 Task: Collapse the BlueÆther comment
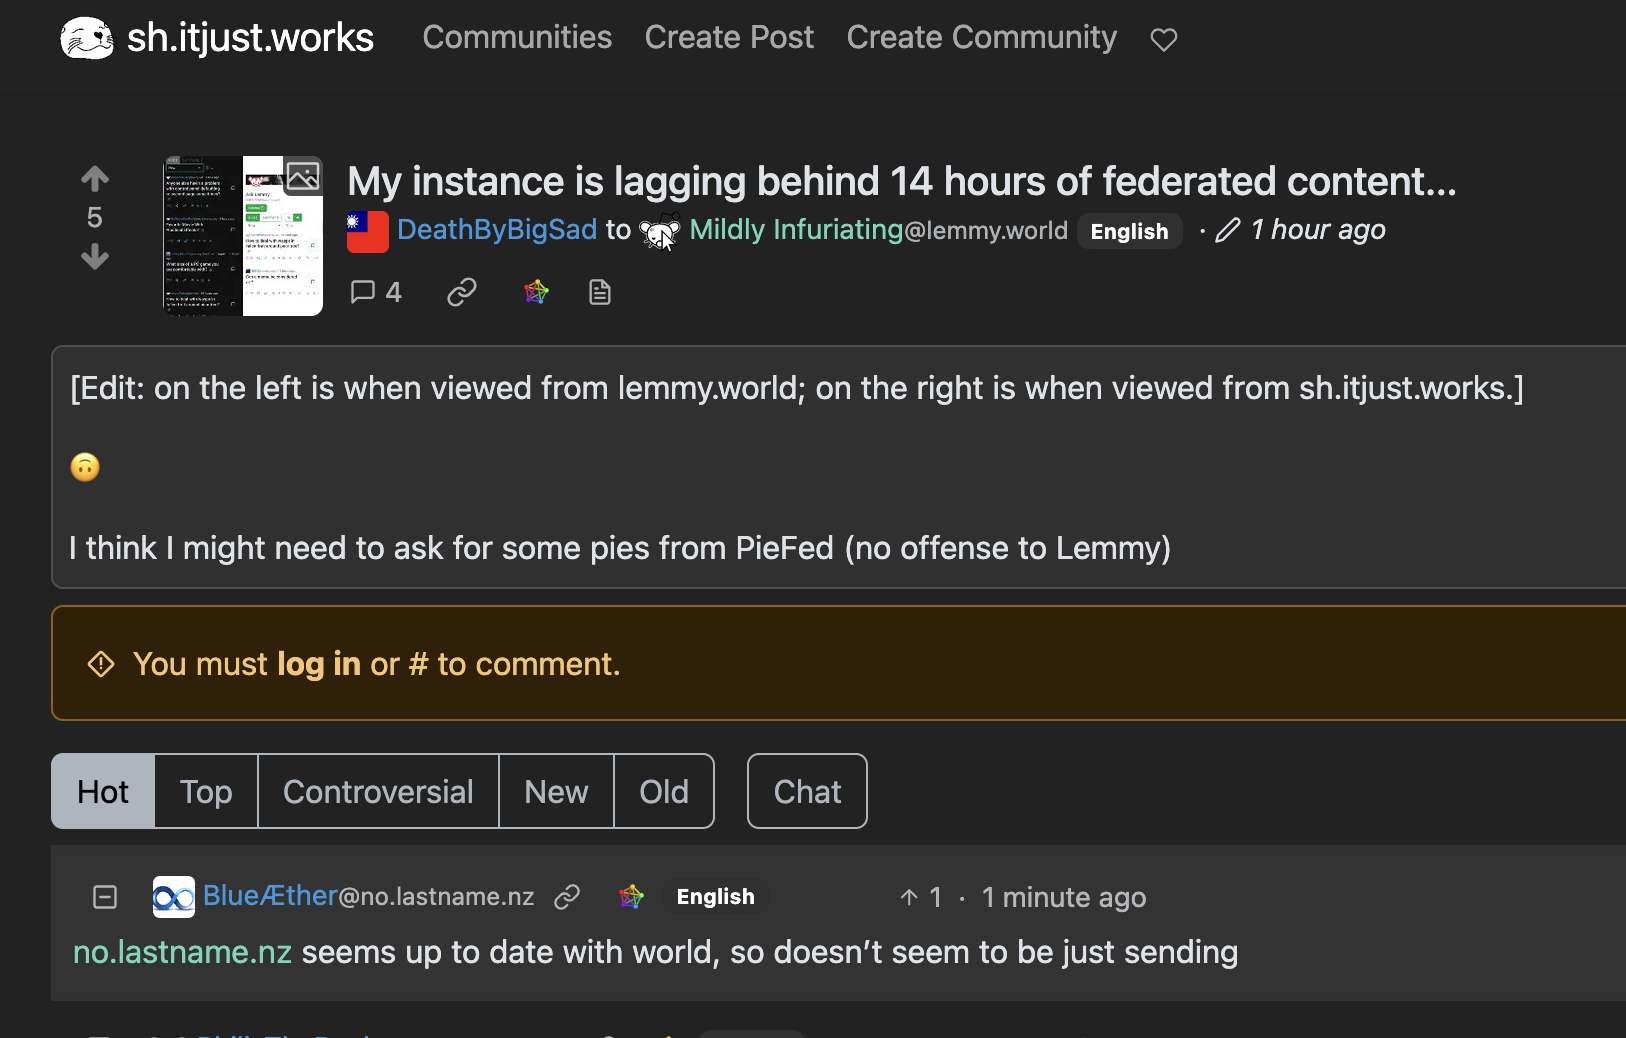pos(105,897)
